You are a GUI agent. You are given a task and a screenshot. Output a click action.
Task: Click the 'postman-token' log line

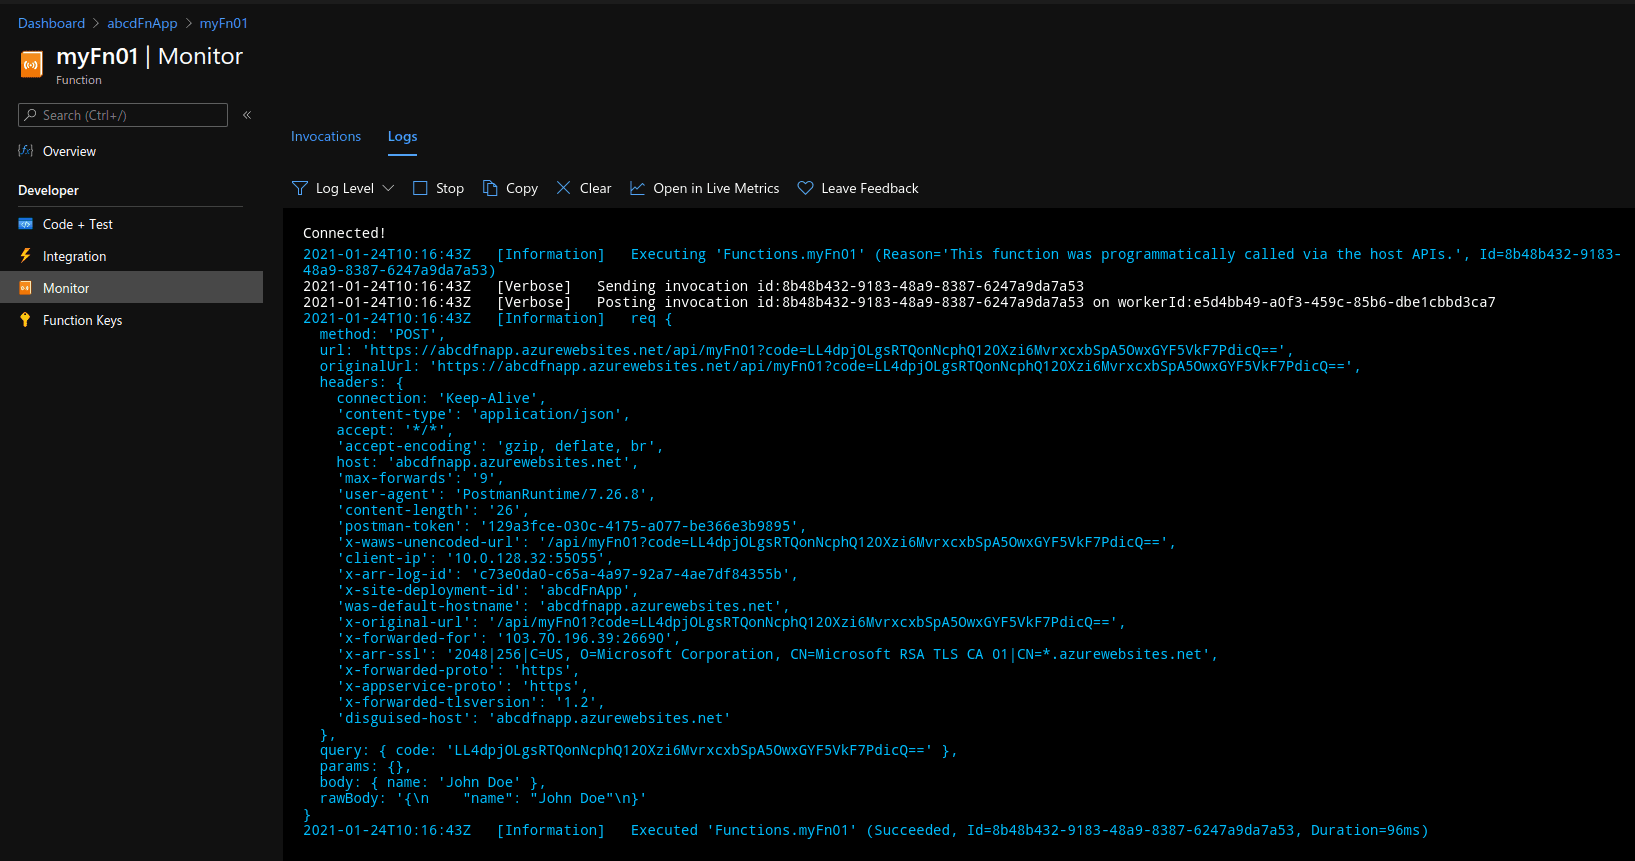[x=571, y=526]
